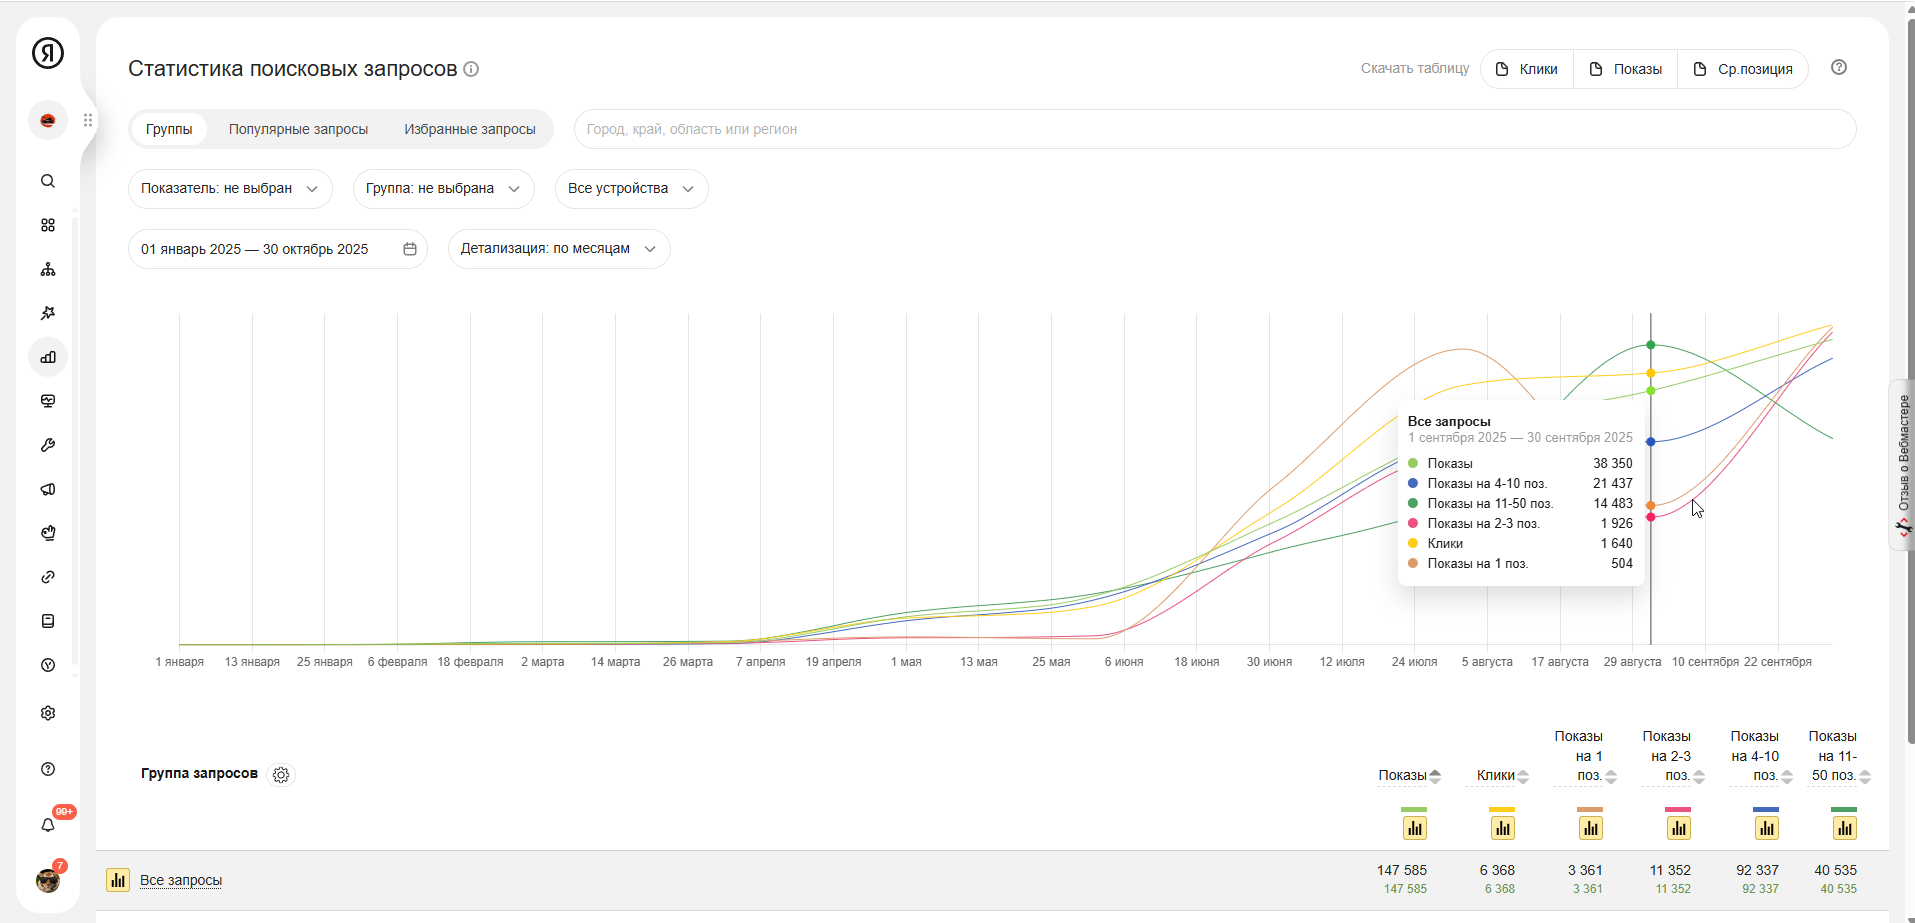The height and width of the screenshot is (923, 1915).
Task: Open calendar icon in date range field
Action: click(410, 249)
